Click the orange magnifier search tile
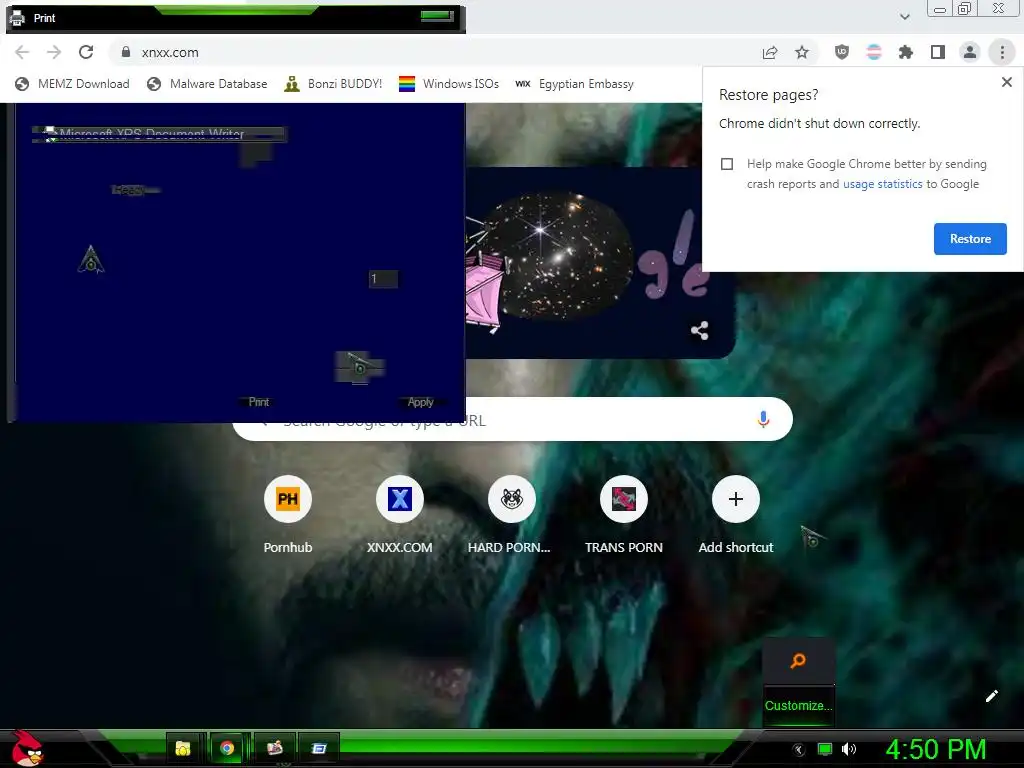 (798, 661)
